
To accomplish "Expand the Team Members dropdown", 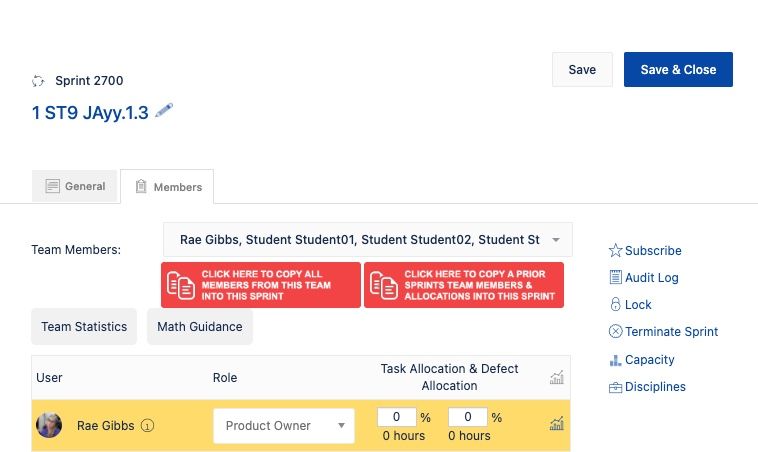I will pyautogui.click(x=556, y=240).
